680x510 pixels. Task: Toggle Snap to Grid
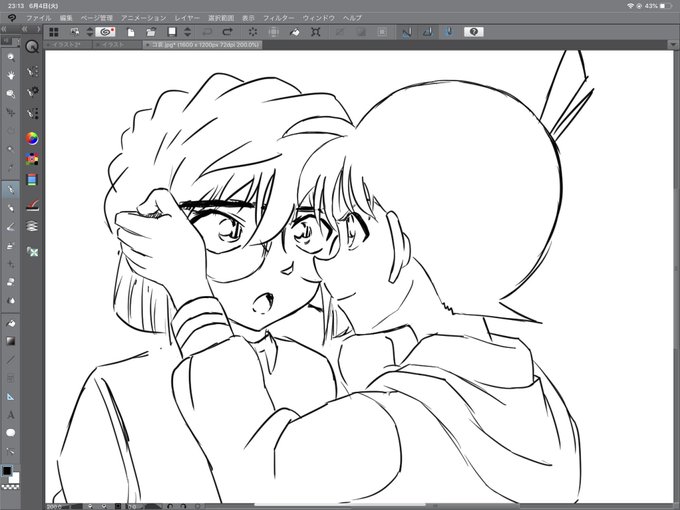(x=449, y=32)
